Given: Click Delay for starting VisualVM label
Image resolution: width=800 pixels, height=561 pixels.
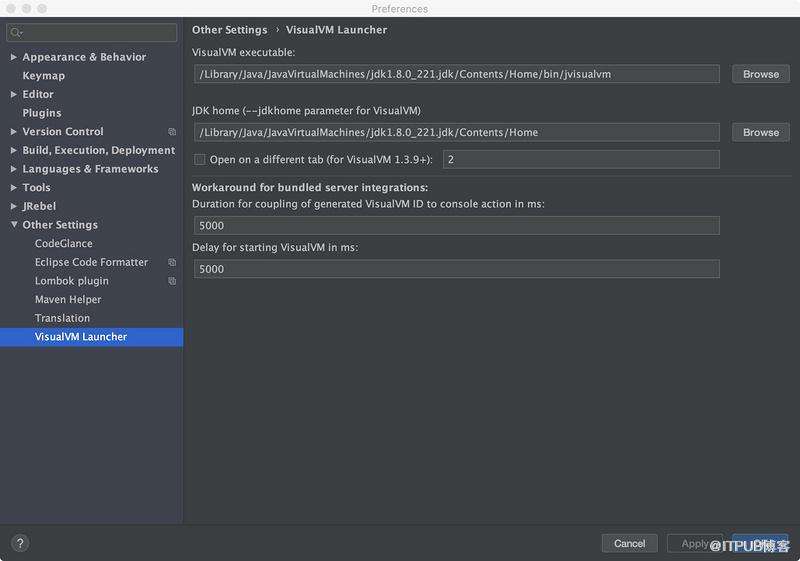Looking at the screenshot, I should (275, 247).
